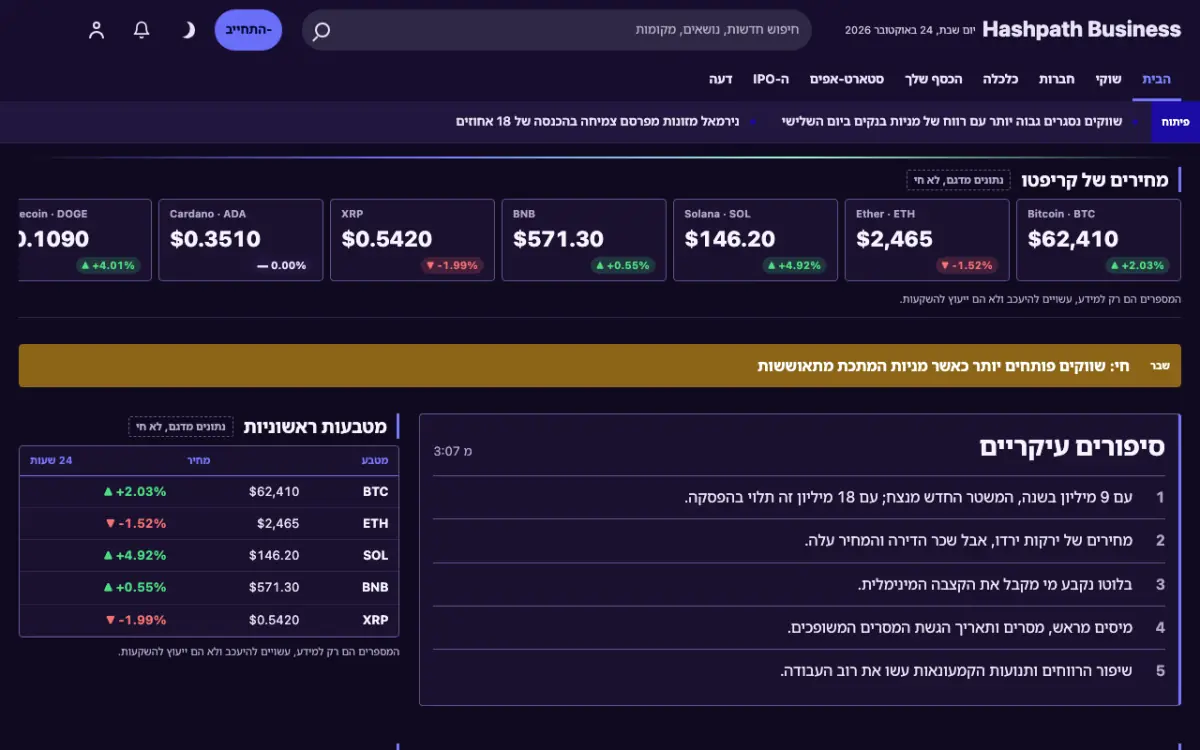The image size is (1200, 750).
Task: Click the מטבעות ראשוניות heading
Action: click(x=315, y=426)
